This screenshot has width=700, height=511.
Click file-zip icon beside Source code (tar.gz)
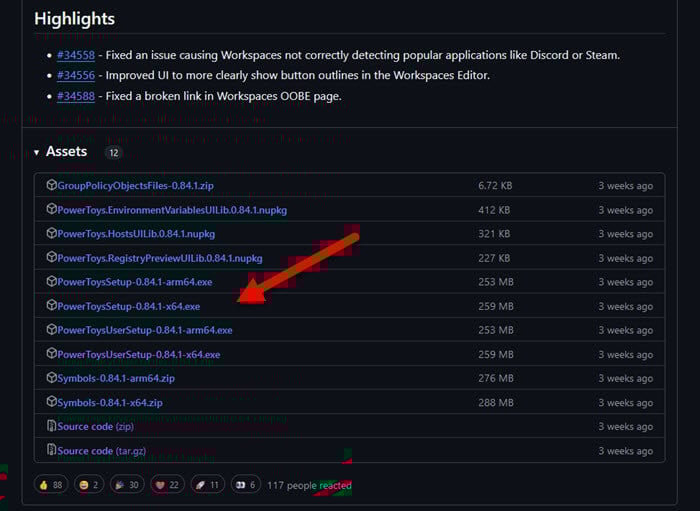tap(51, 450)
